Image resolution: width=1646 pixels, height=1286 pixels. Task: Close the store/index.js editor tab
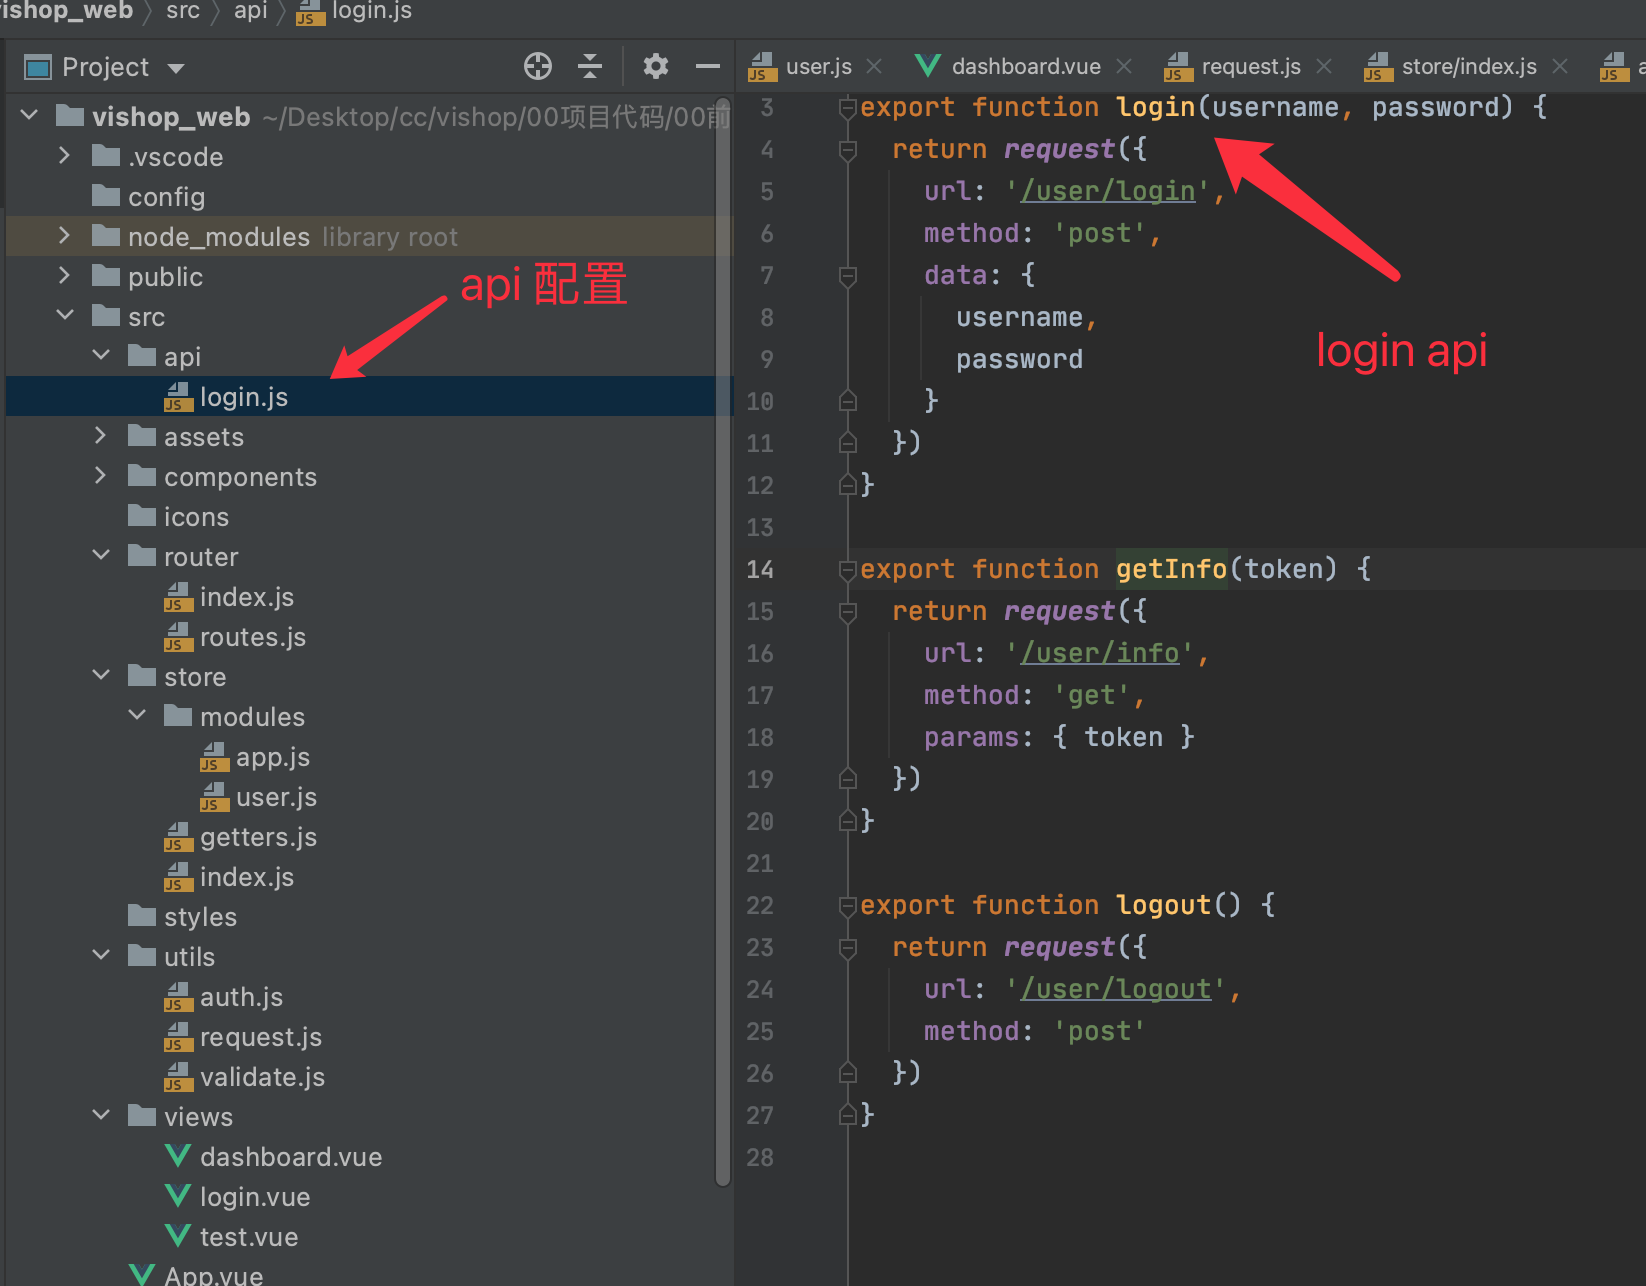click(x=1560, y=66)
